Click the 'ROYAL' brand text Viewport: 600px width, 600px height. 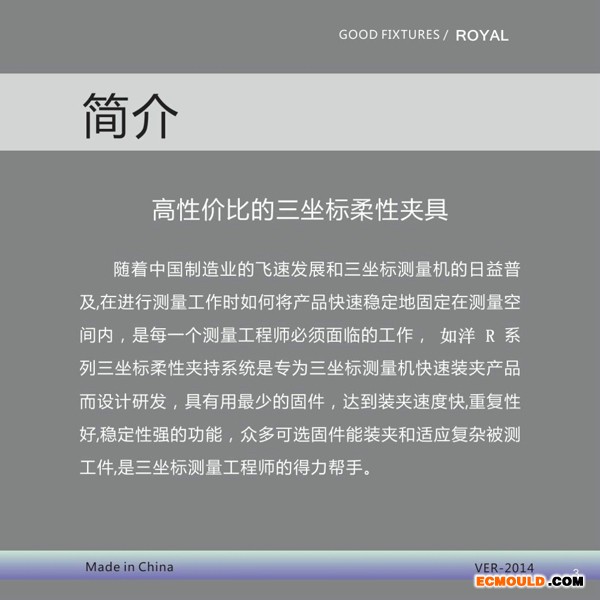pyautogui.click(x=482, y=36)
